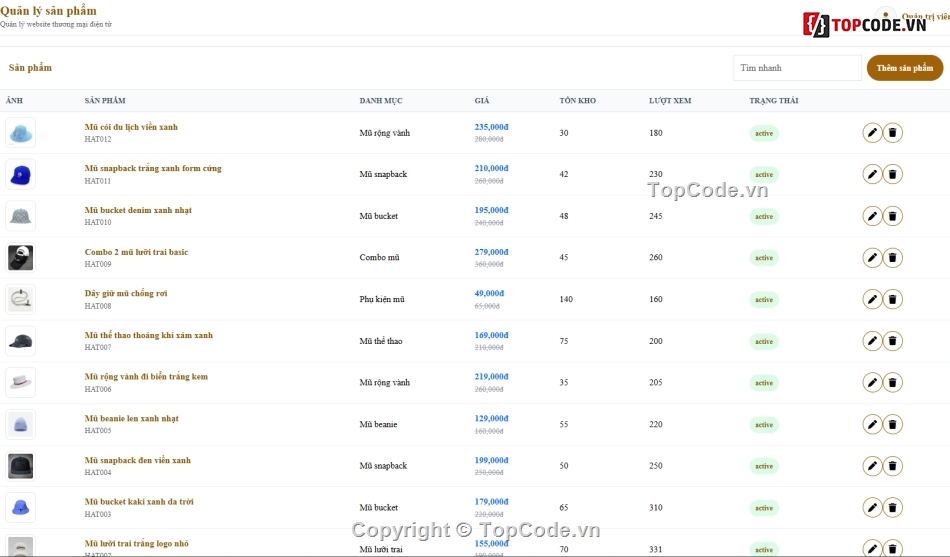Delete the Mũ bucket denim xanh nhạt row
This screenshot has height=557, width=950.
[x=892, y=216]
